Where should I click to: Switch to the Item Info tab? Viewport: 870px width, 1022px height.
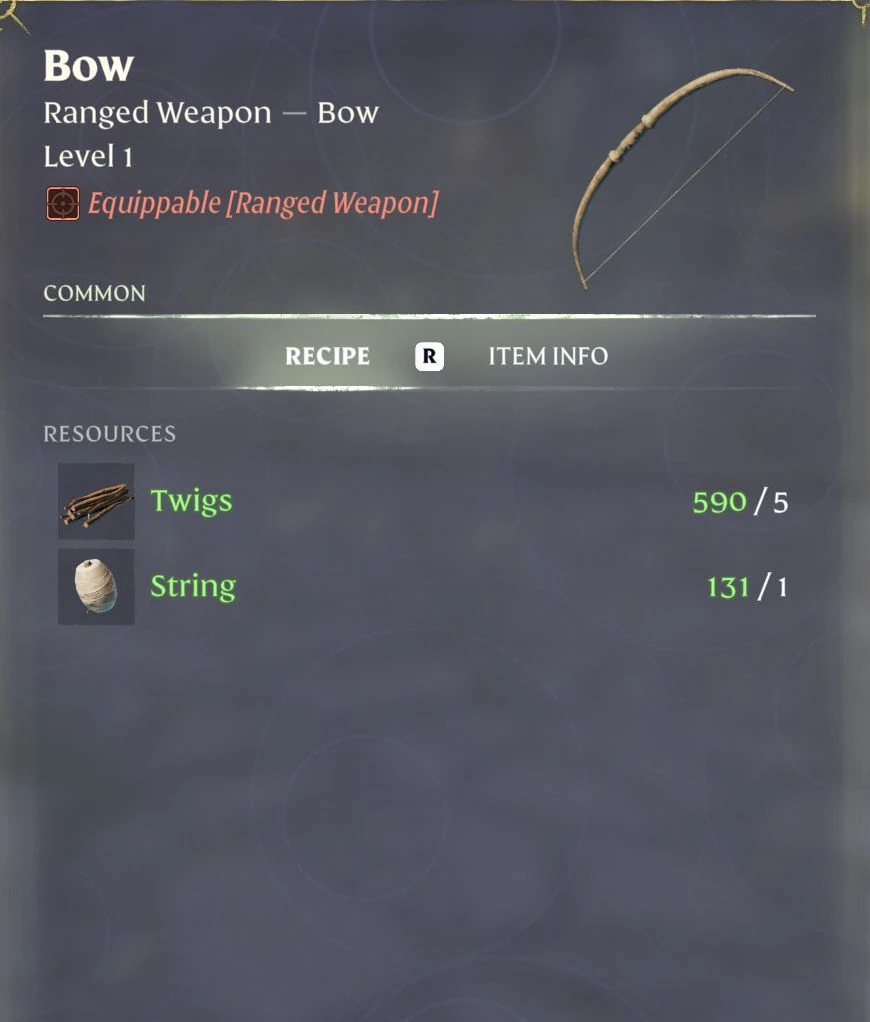[x=548, y=356]
